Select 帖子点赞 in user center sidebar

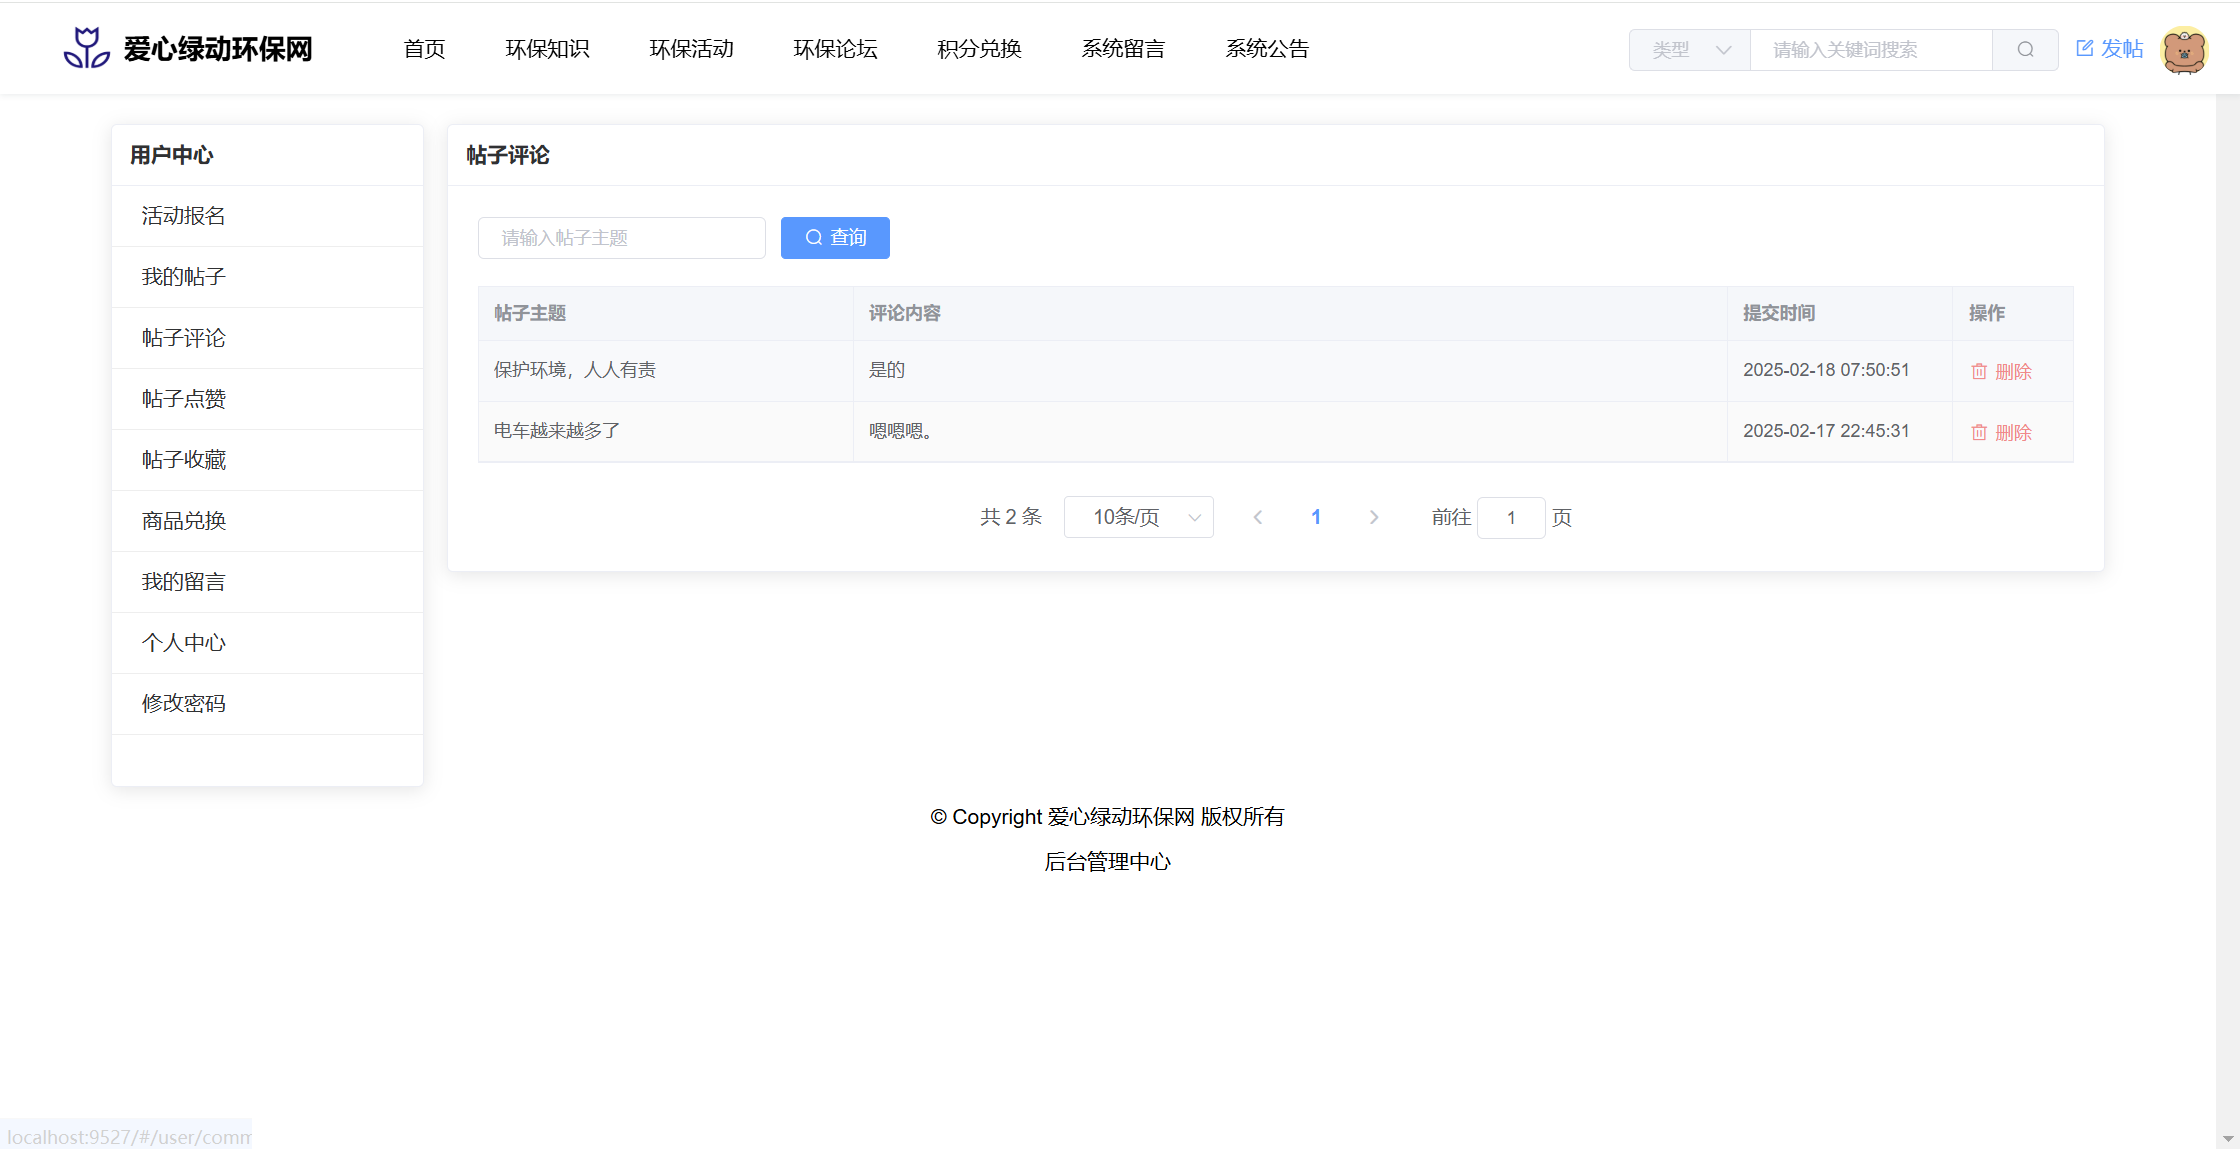click(184, 399)
